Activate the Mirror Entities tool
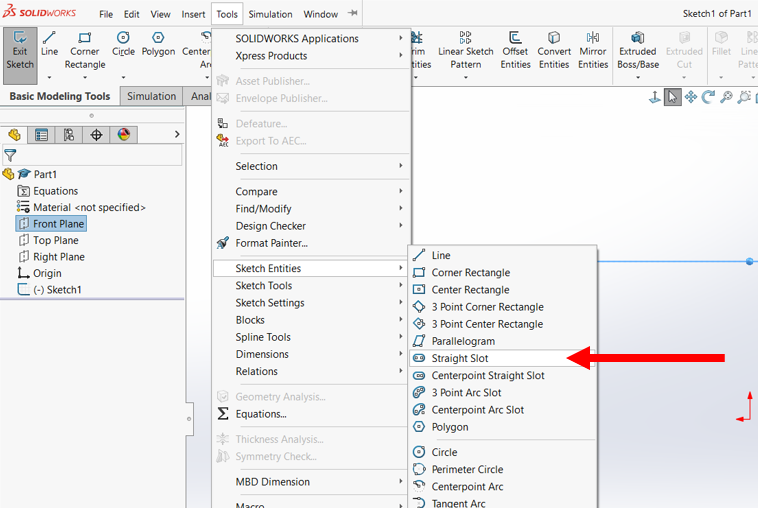 [593, 52]
